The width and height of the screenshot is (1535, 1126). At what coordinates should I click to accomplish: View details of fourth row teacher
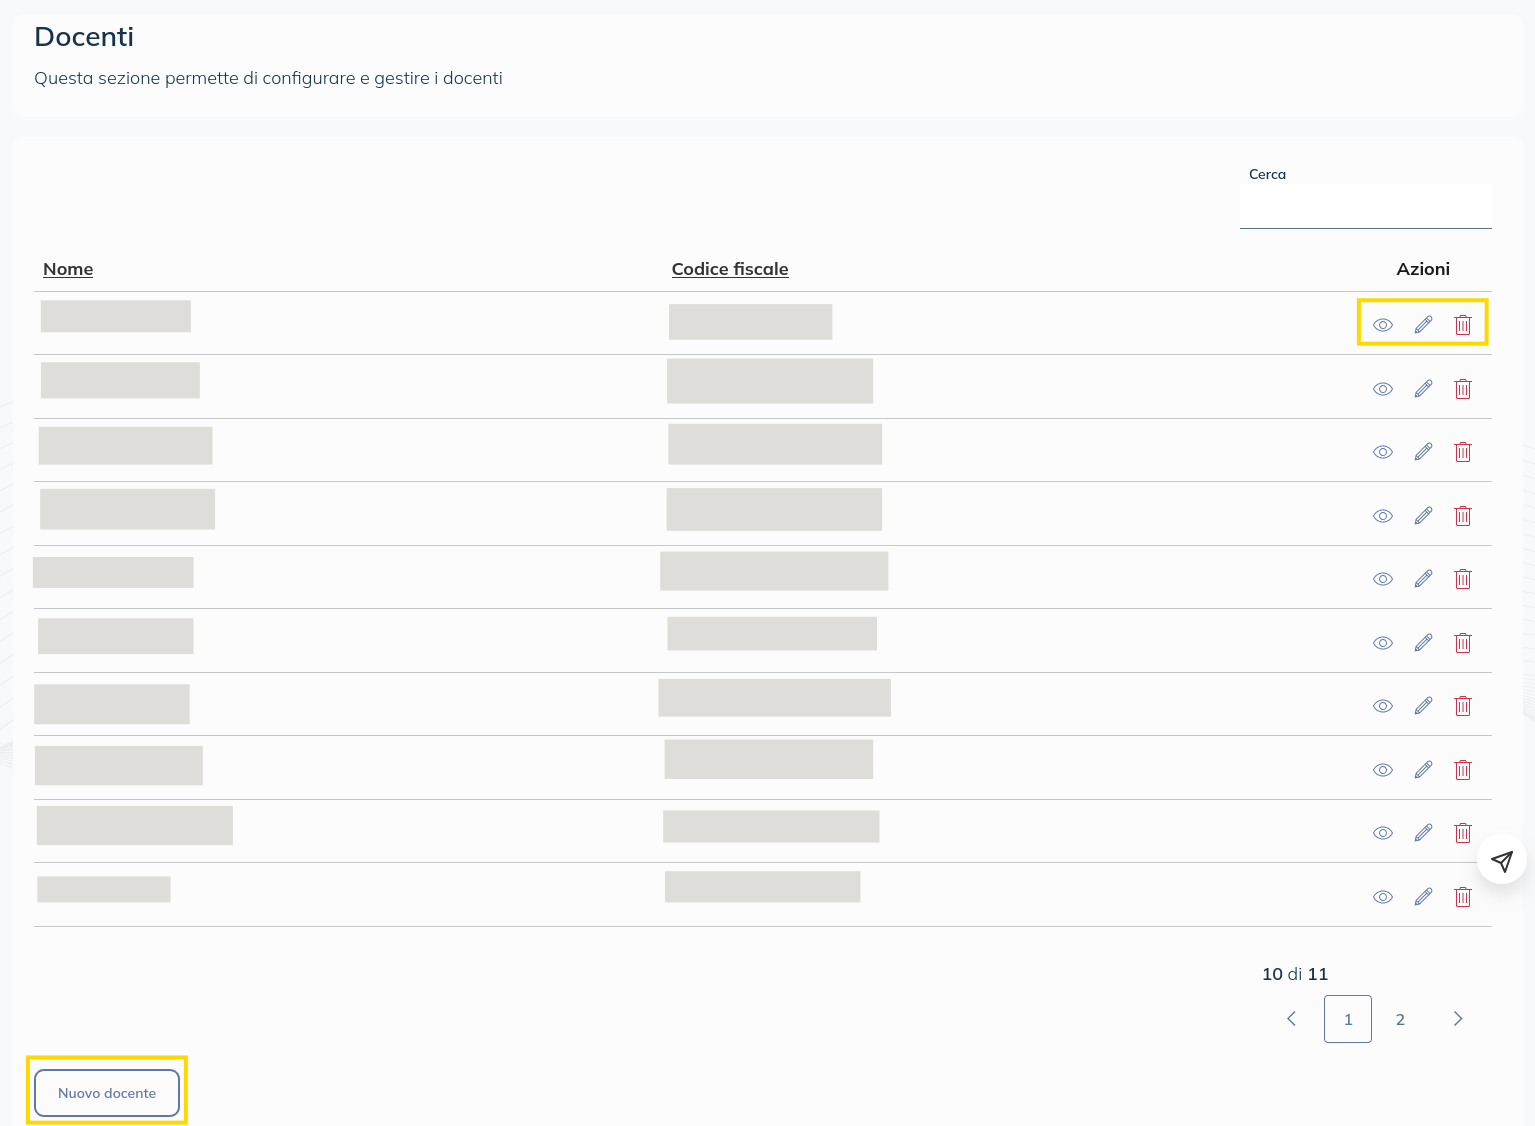tap(1383, 516)
